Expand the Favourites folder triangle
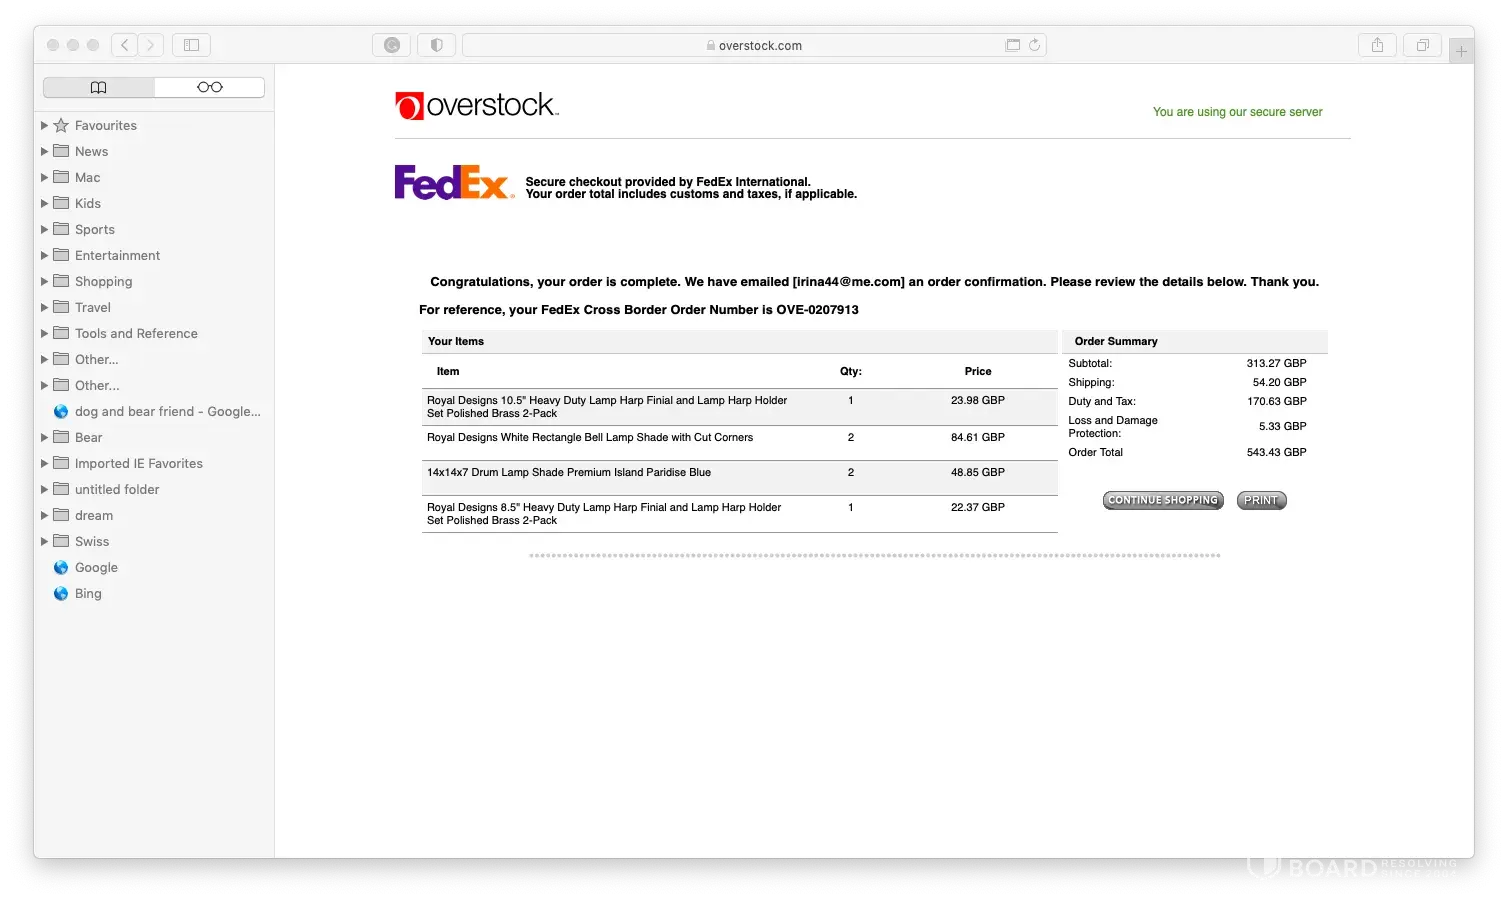The height and width of the screenshot is (900, 1508). coord(44,125)
